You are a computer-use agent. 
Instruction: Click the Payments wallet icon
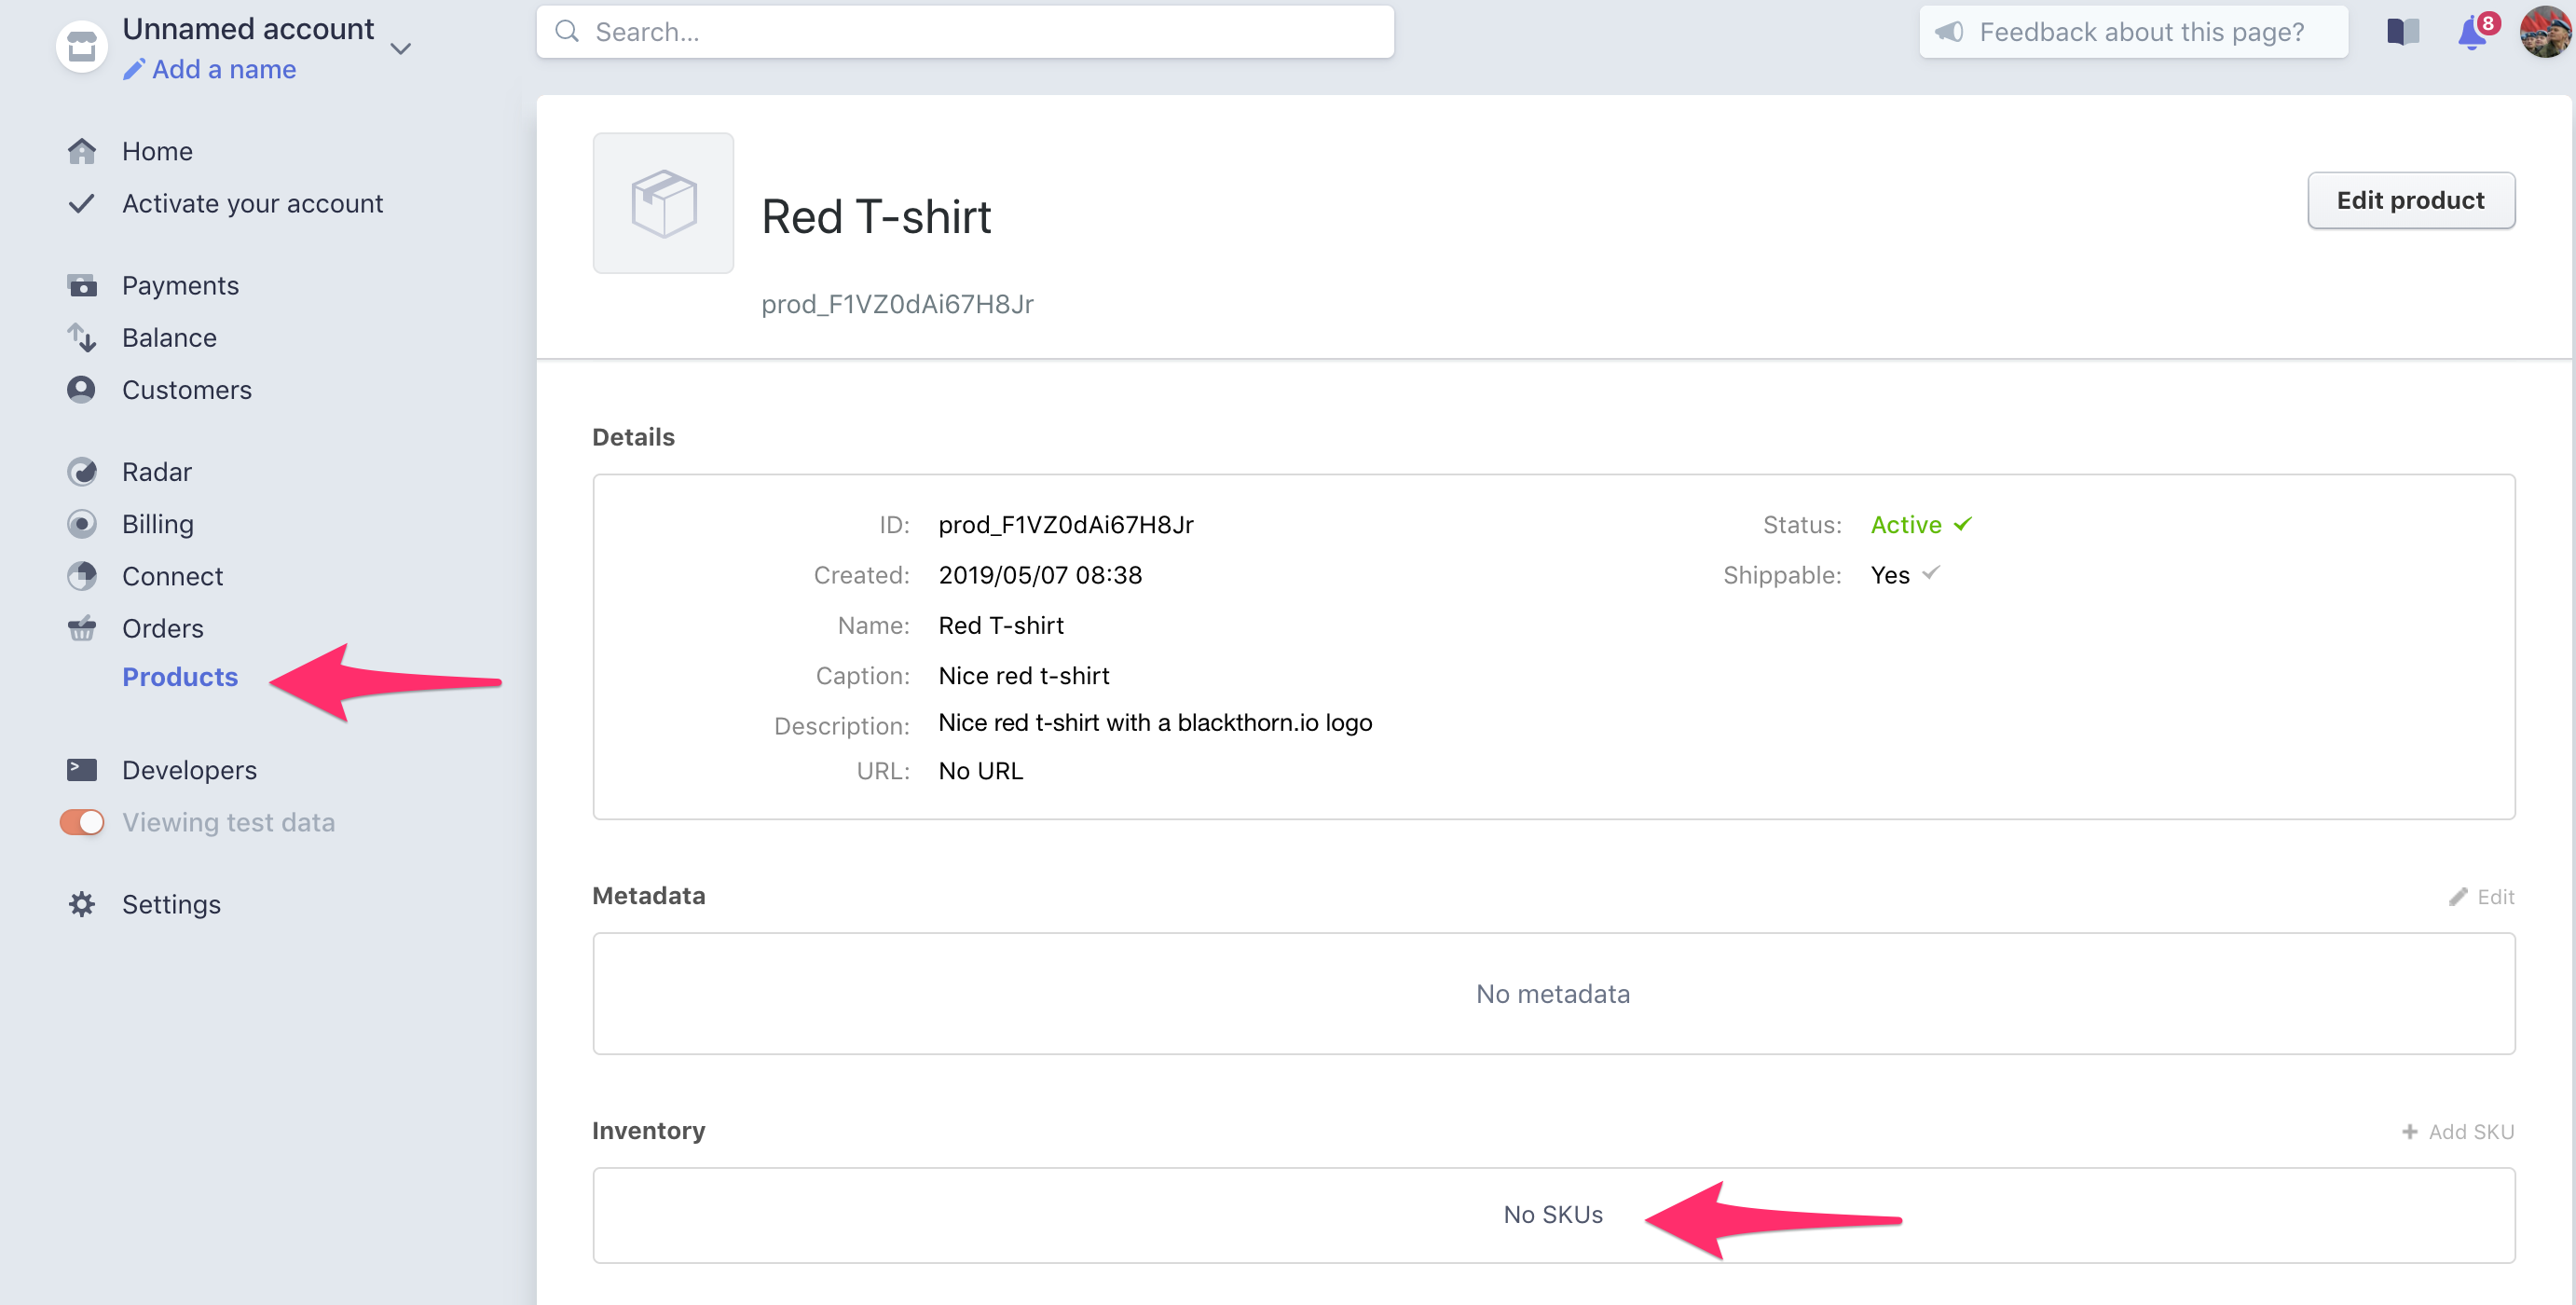click(82, 286)
